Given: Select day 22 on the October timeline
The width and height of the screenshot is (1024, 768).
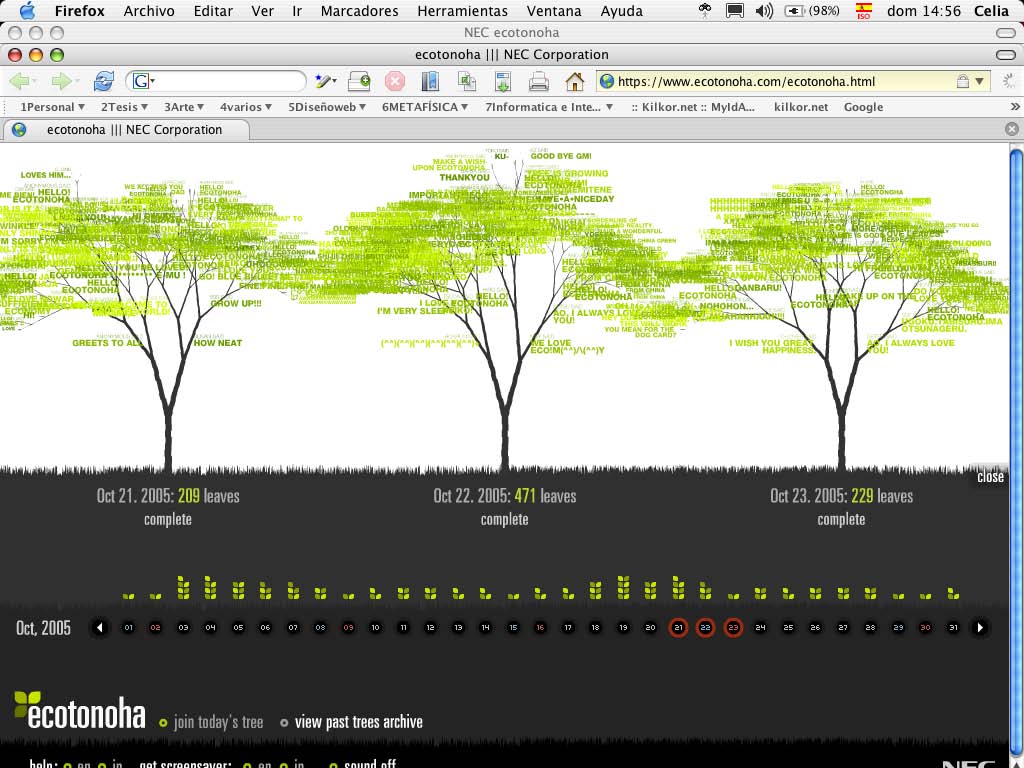Looking at the screenshot, I should (x=705, y=628).
